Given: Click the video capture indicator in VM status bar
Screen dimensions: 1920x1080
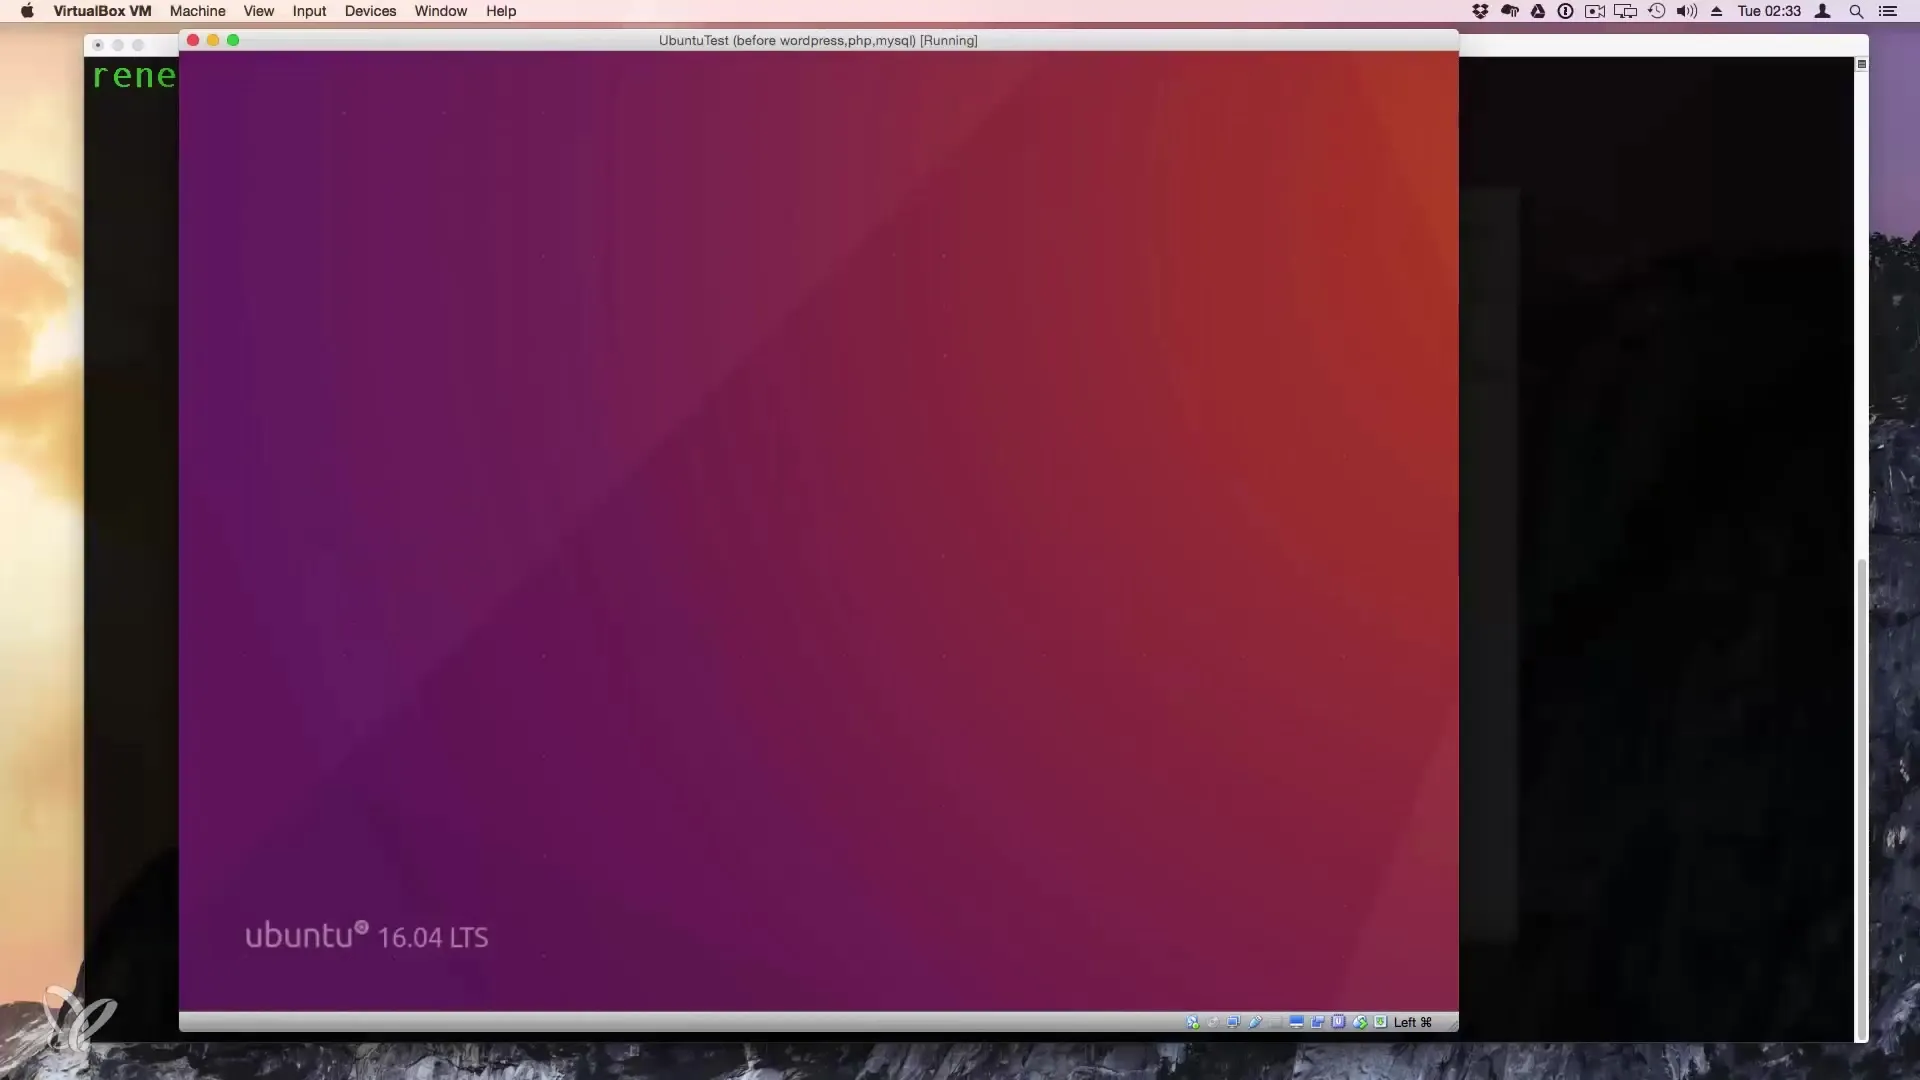Looking at the screenshot, I should point(1318,1022).
